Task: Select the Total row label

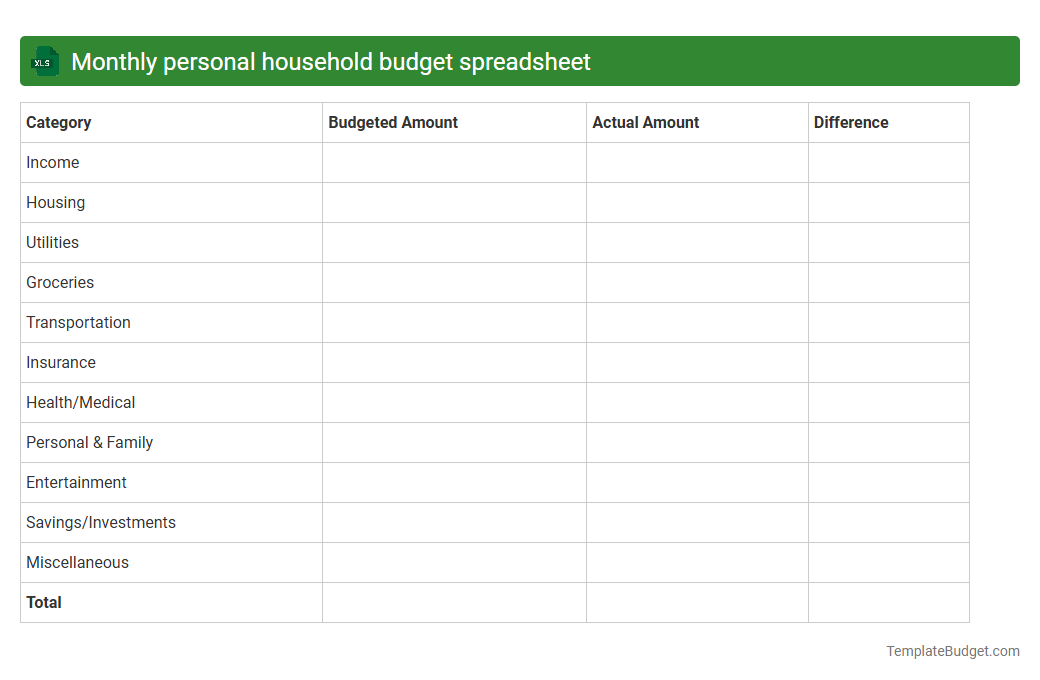Action: 43,602
